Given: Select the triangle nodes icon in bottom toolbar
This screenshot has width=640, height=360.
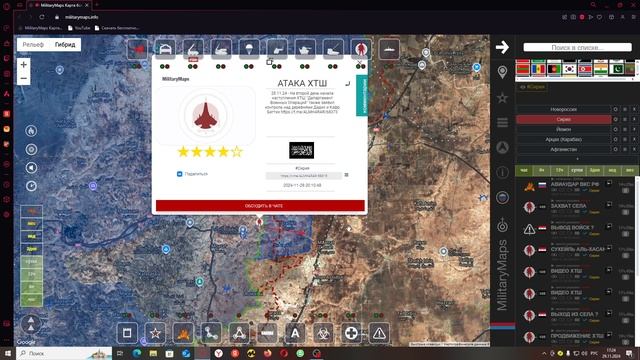Looking at the screenshot, I should [x=239, y=333].
